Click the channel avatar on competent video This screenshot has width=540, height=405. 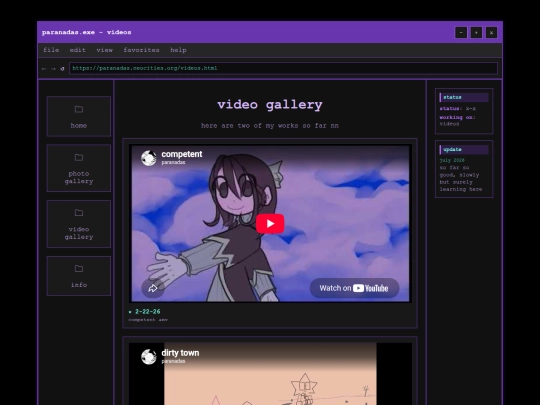(149, 158)
